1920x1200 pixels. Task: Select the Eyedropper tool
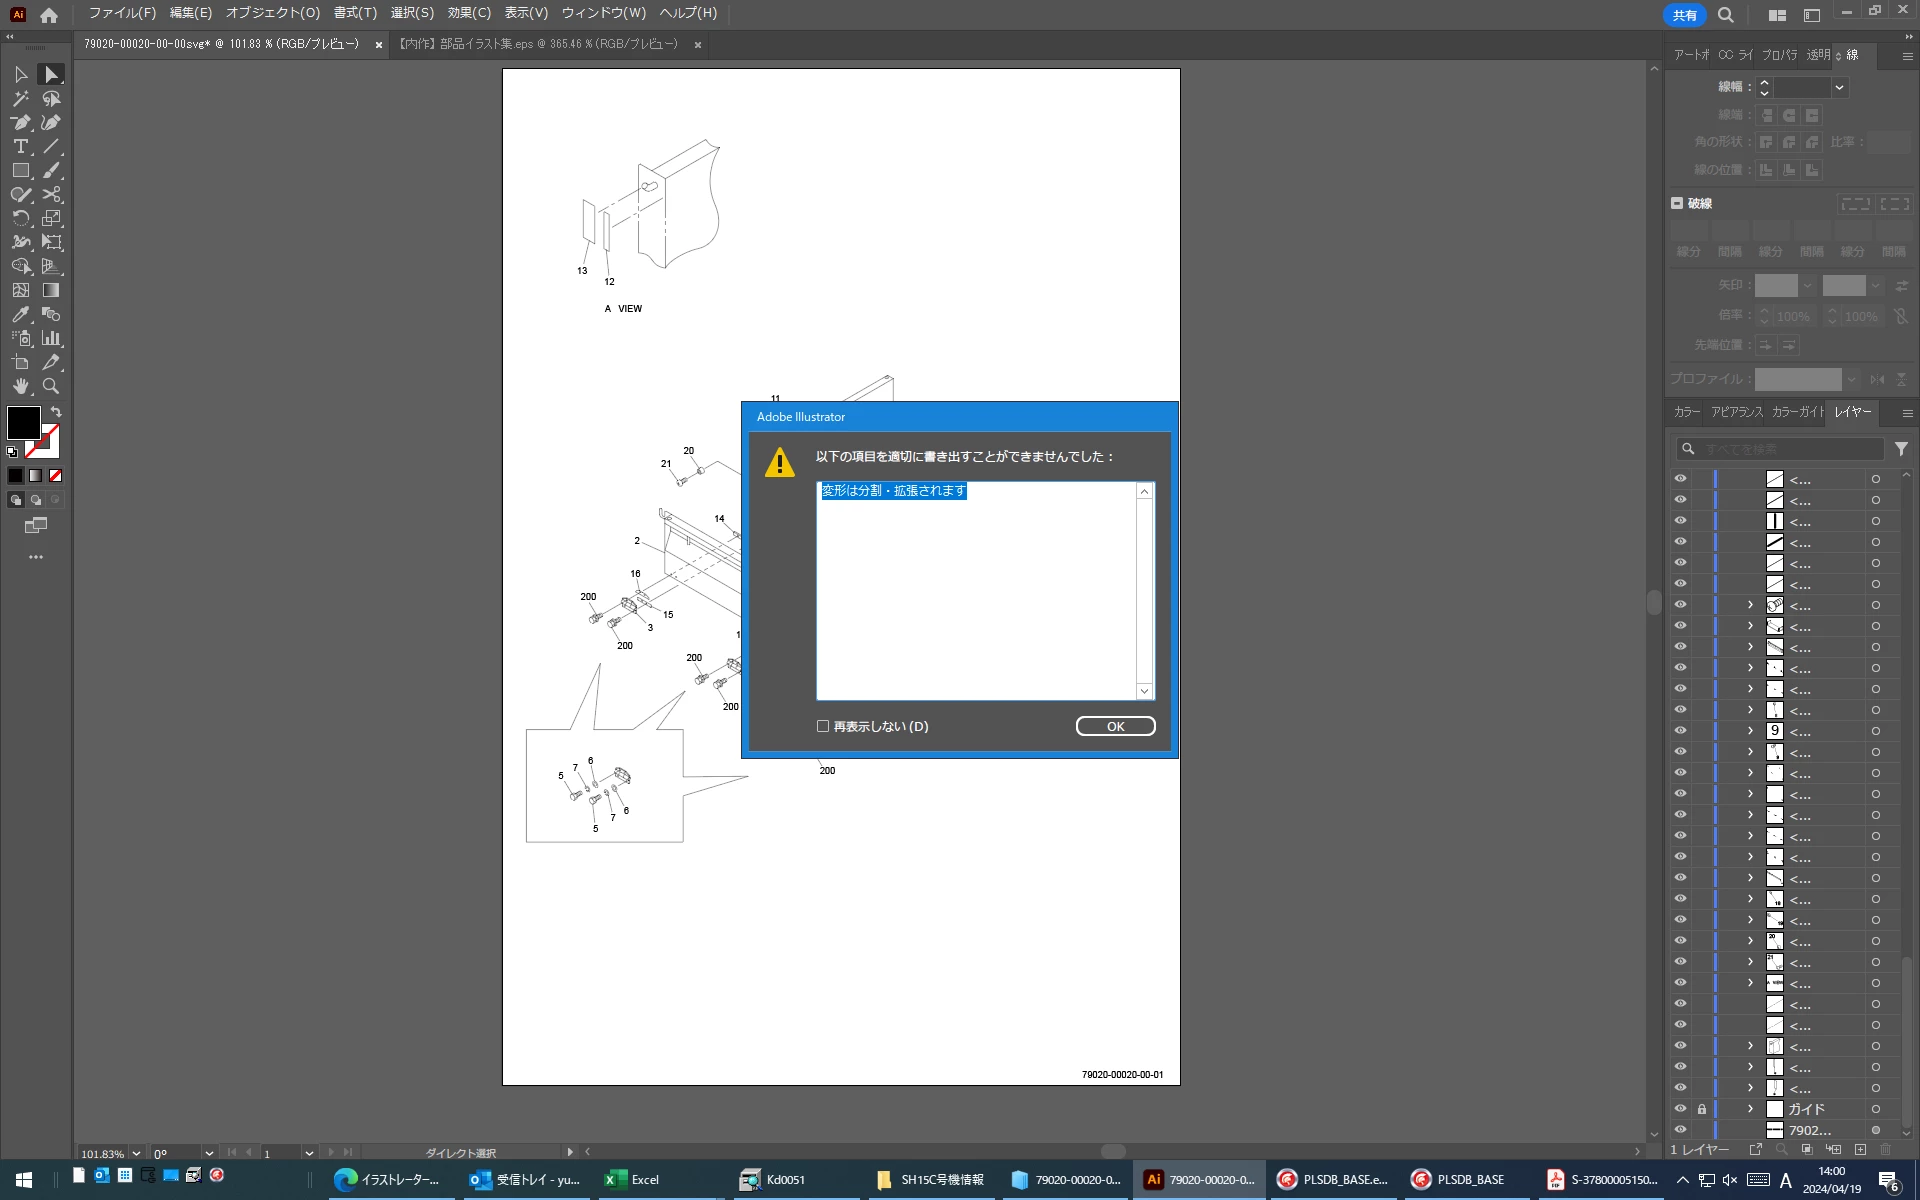[x=20, y=315]
